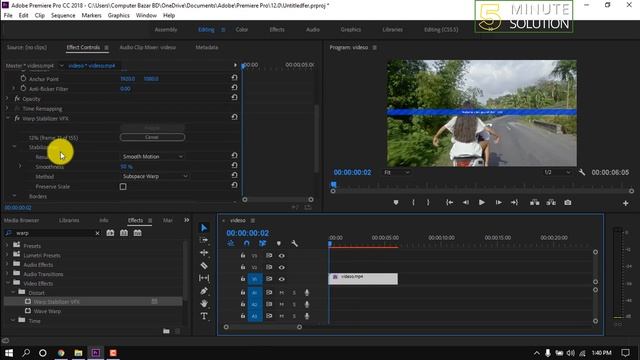Toggle V1 track lock

243,279
